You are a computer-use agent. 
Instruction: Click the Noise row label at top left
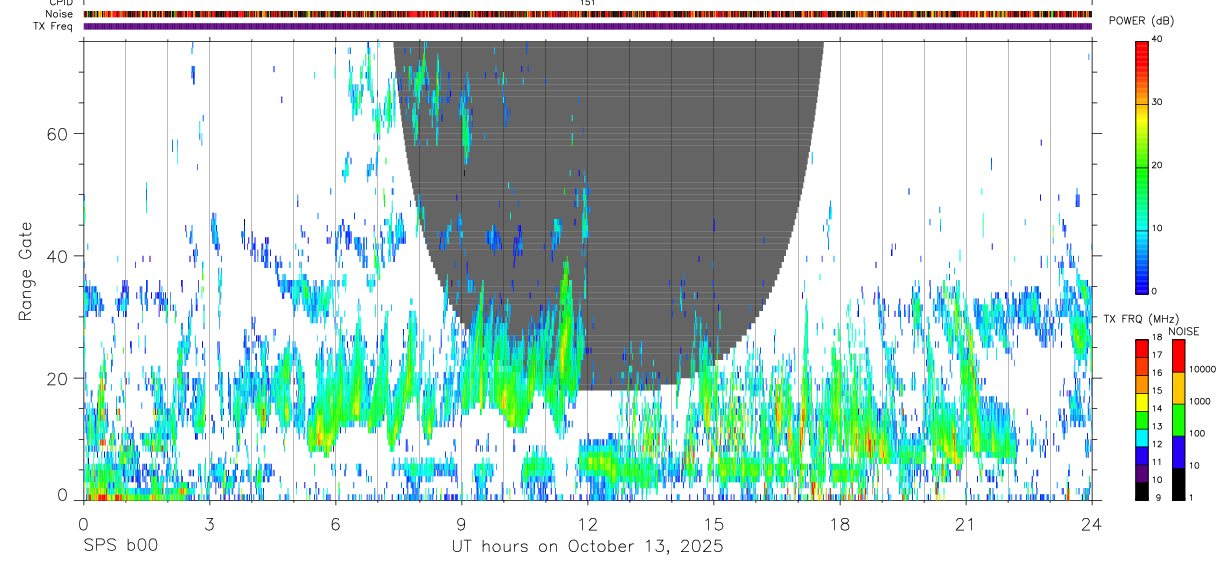[x=61, y=14]
